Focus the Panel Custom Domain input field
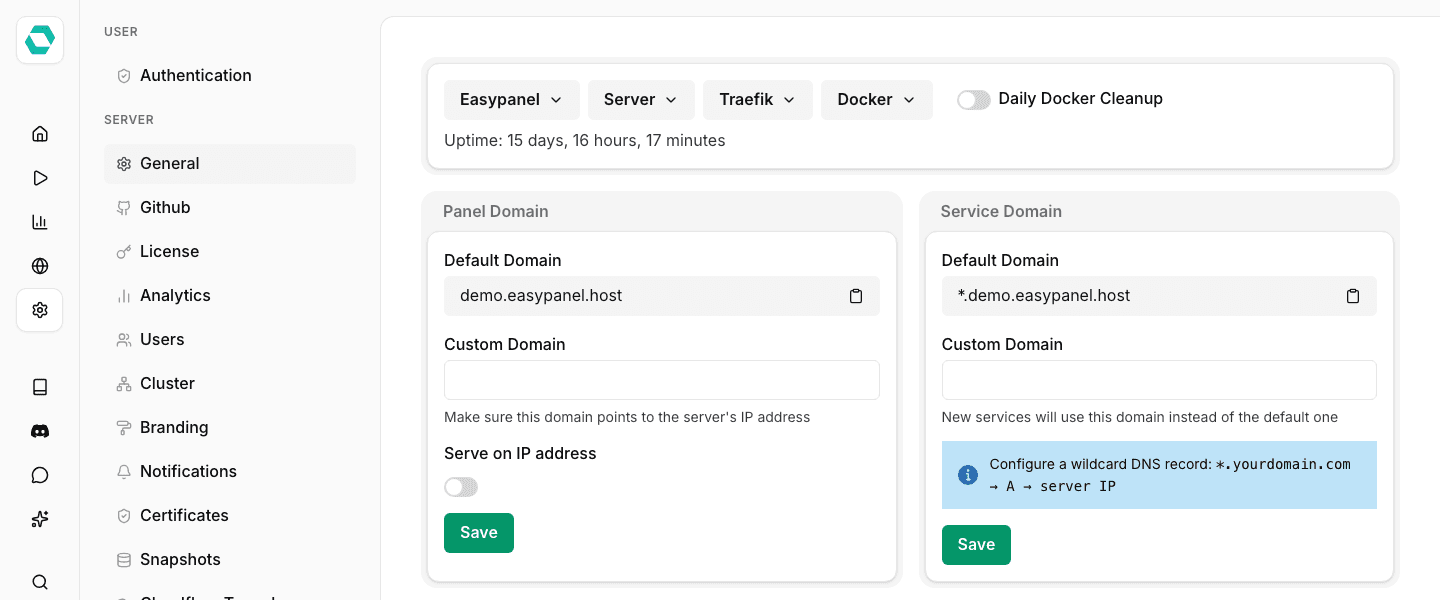 tap(662, 380)
